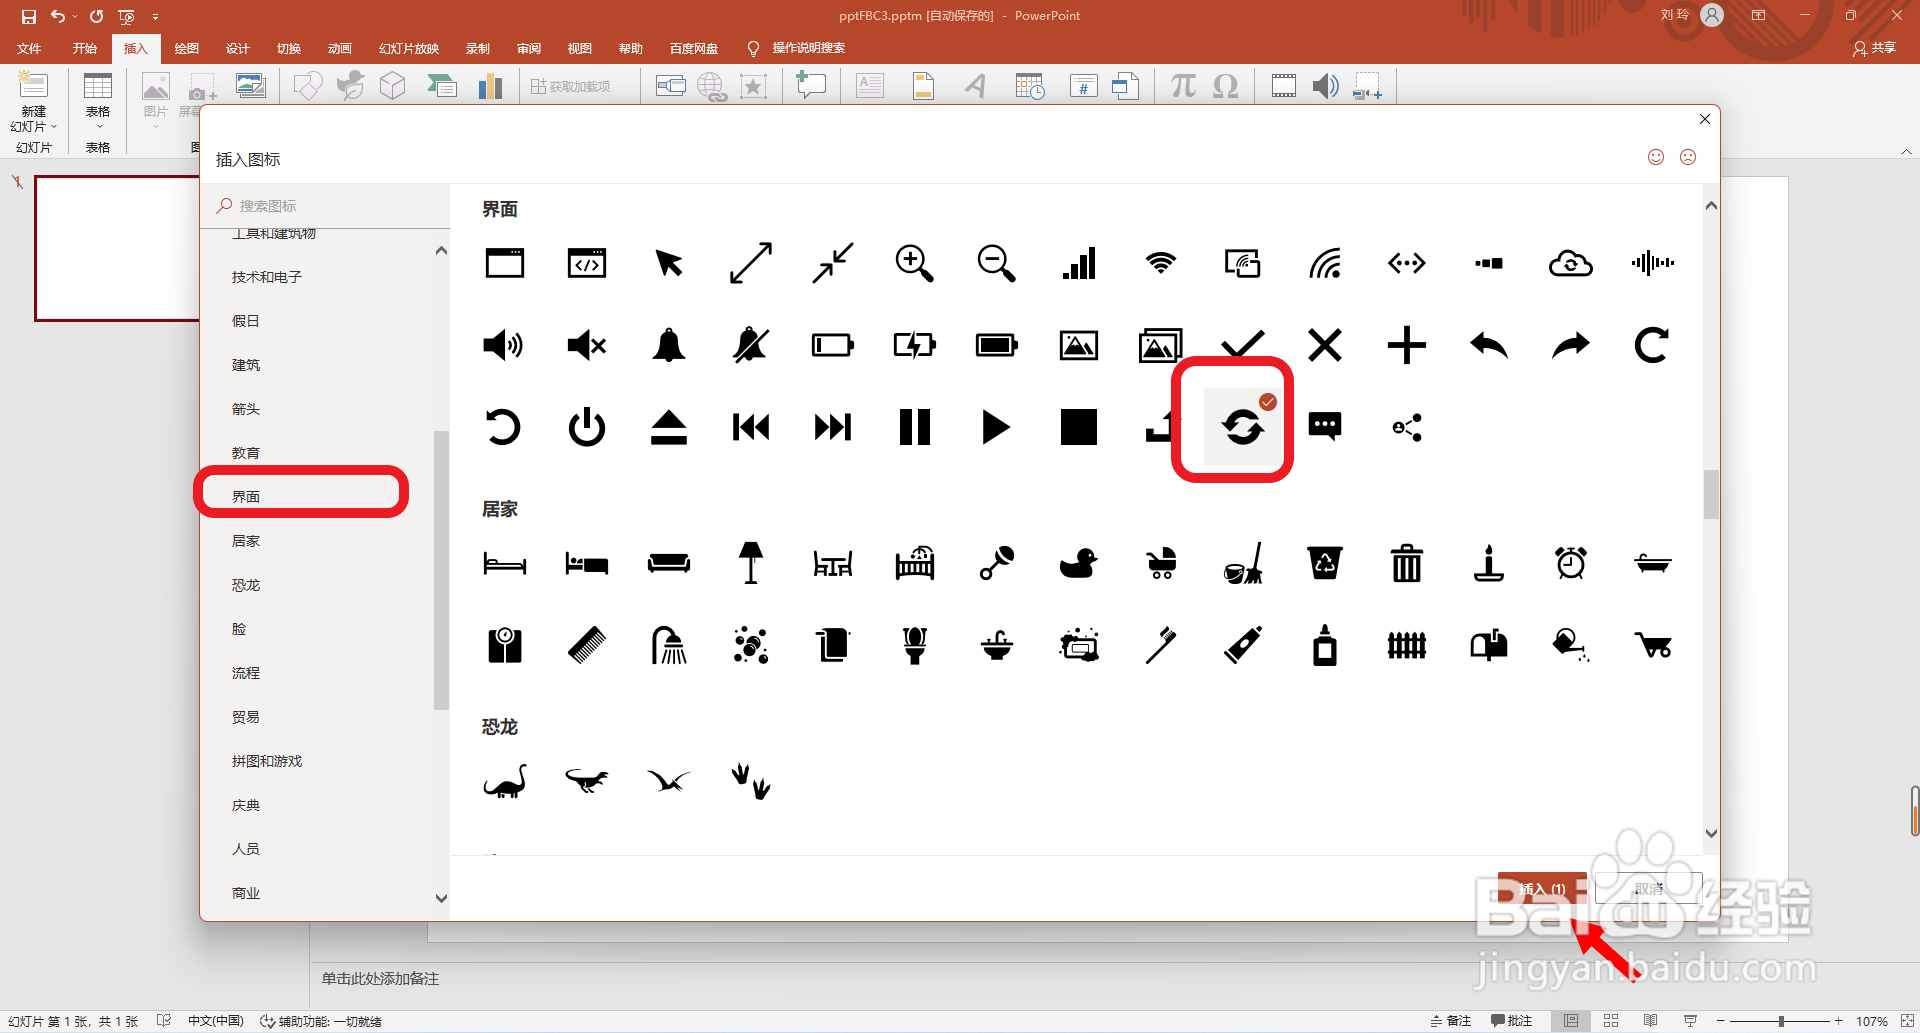Open the 商业 category
This screenshot has width=1920, height=1033.
246,893
